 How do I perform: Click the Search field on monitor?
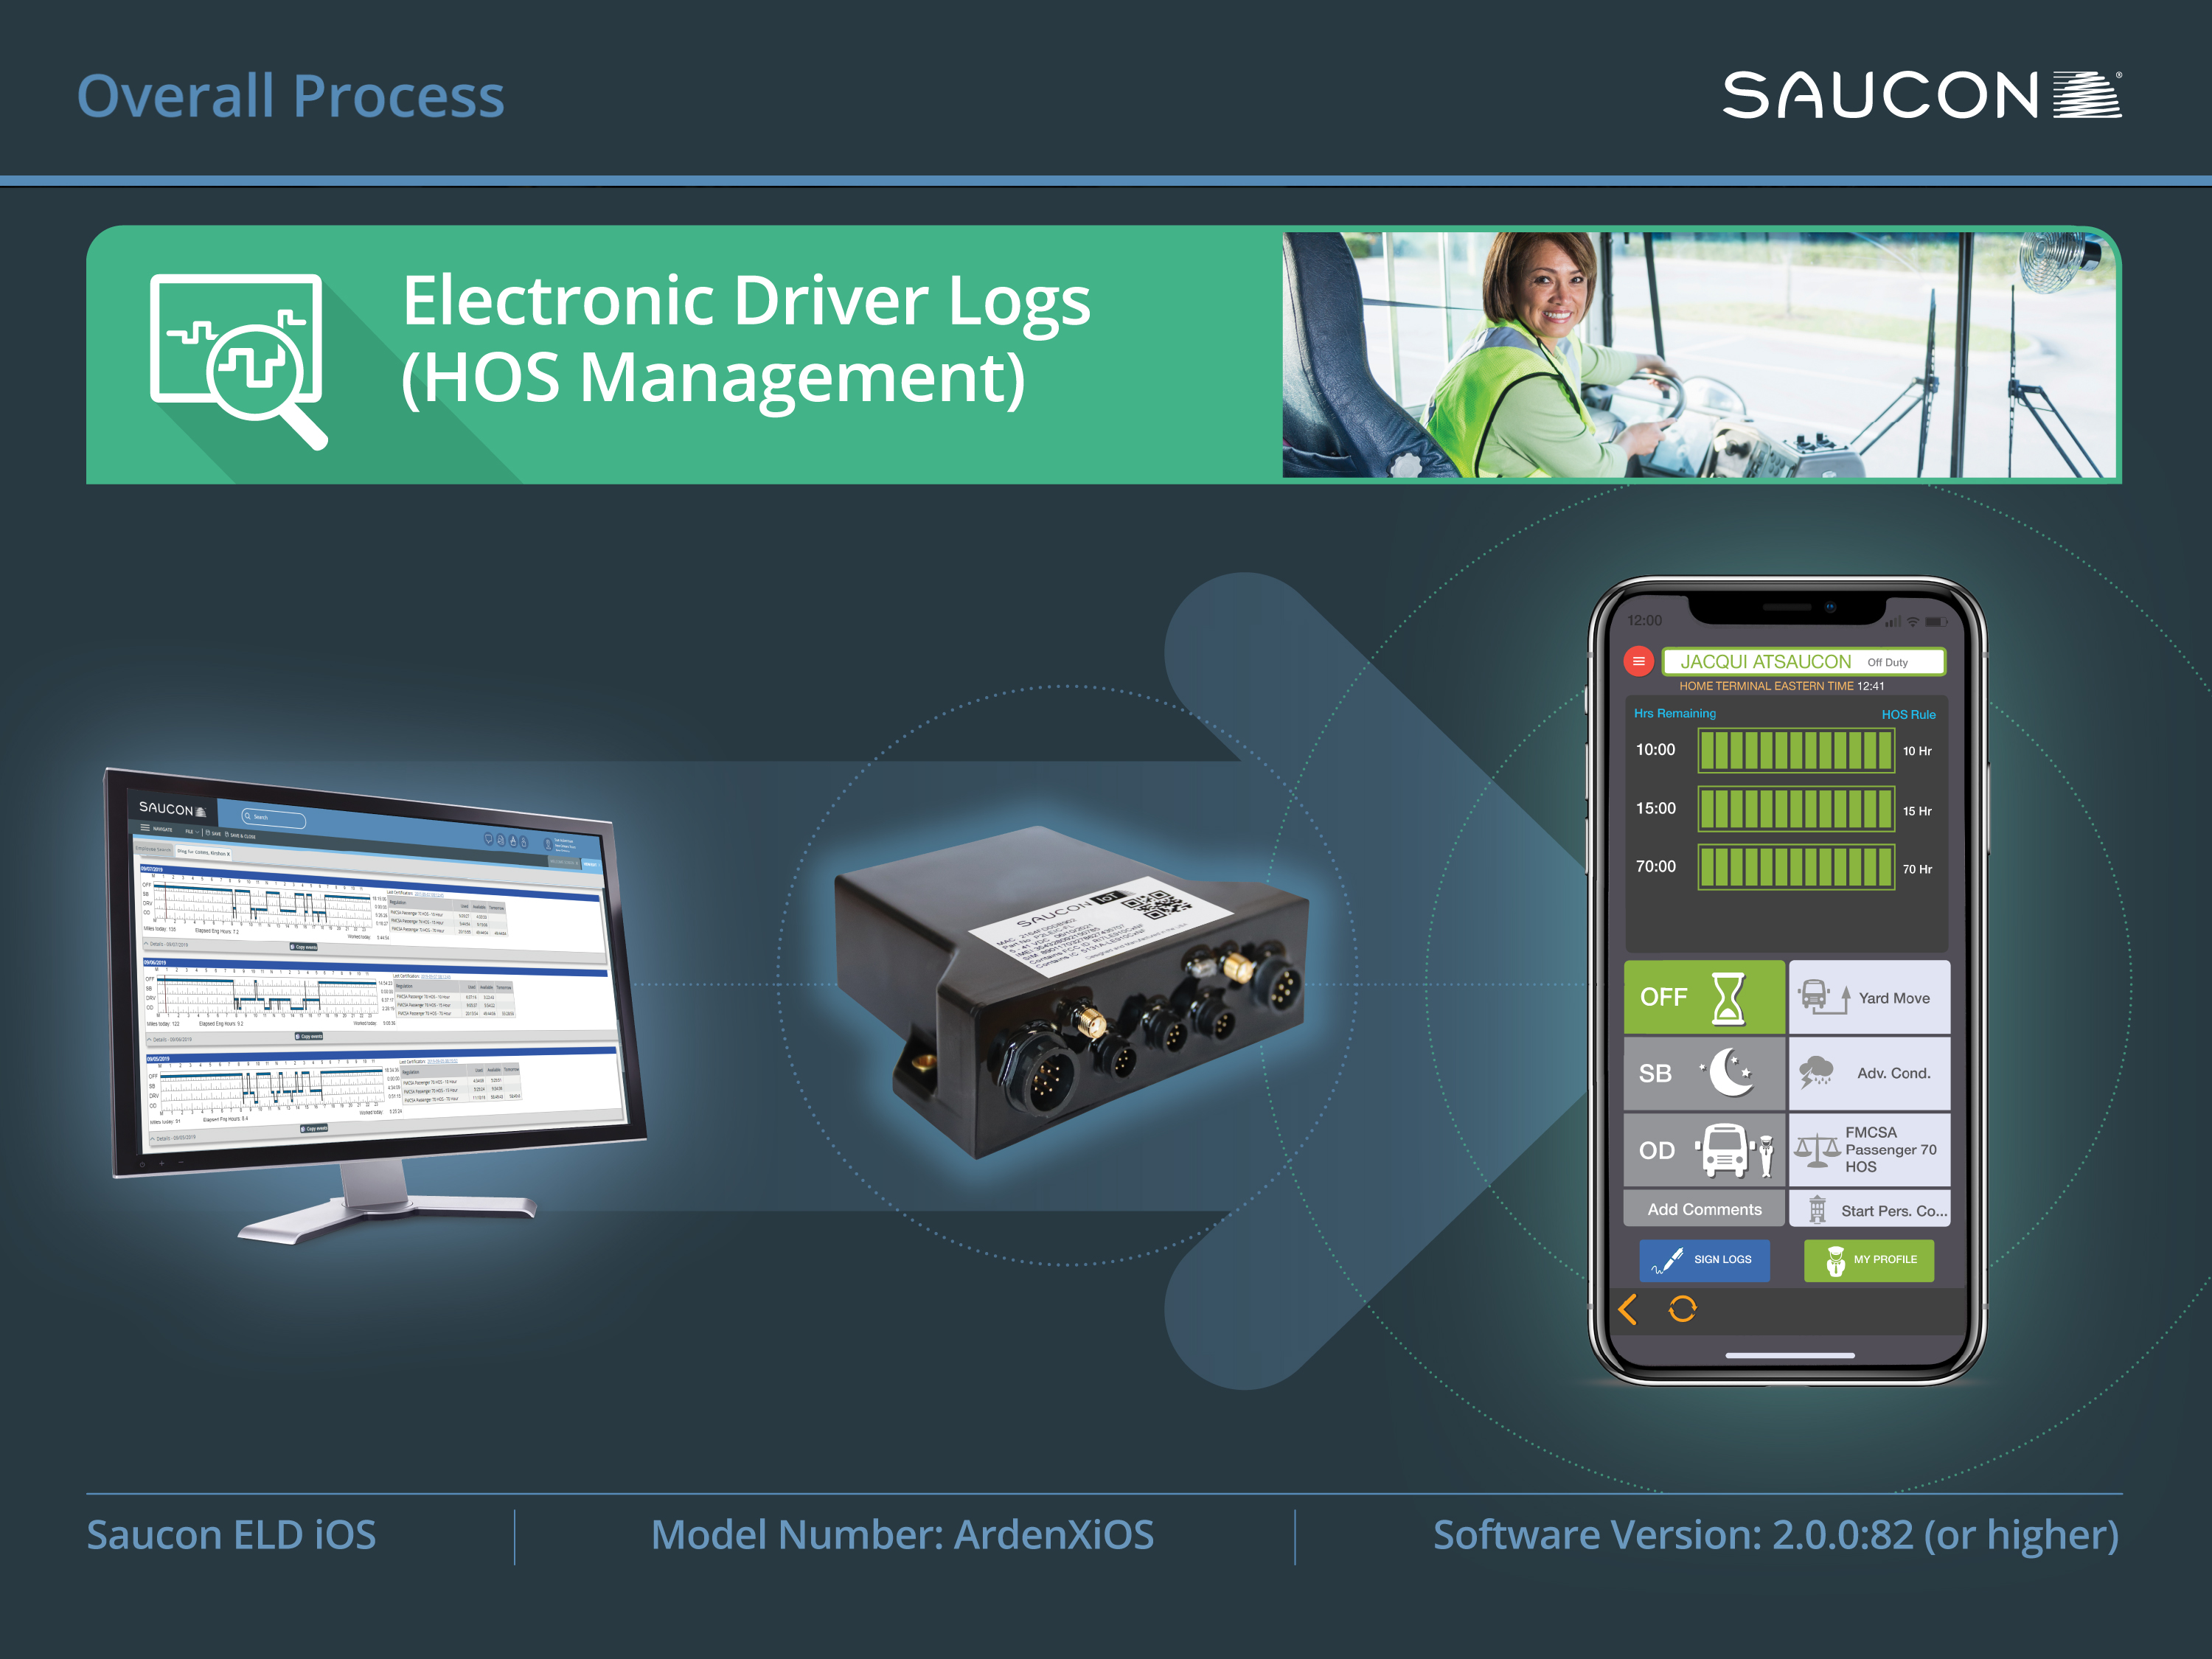click(274, 819)
